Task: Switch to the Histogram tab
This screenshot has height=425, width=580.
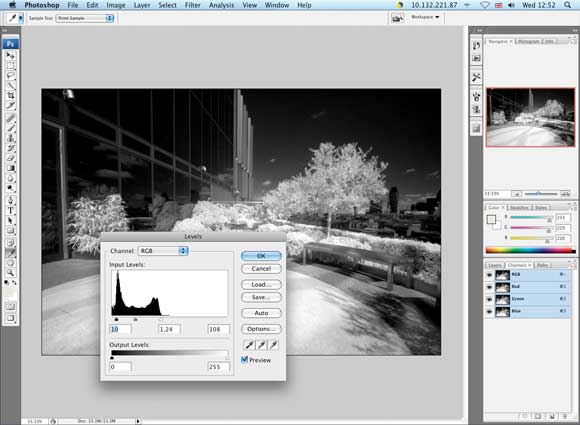Action: coord(529,41)
